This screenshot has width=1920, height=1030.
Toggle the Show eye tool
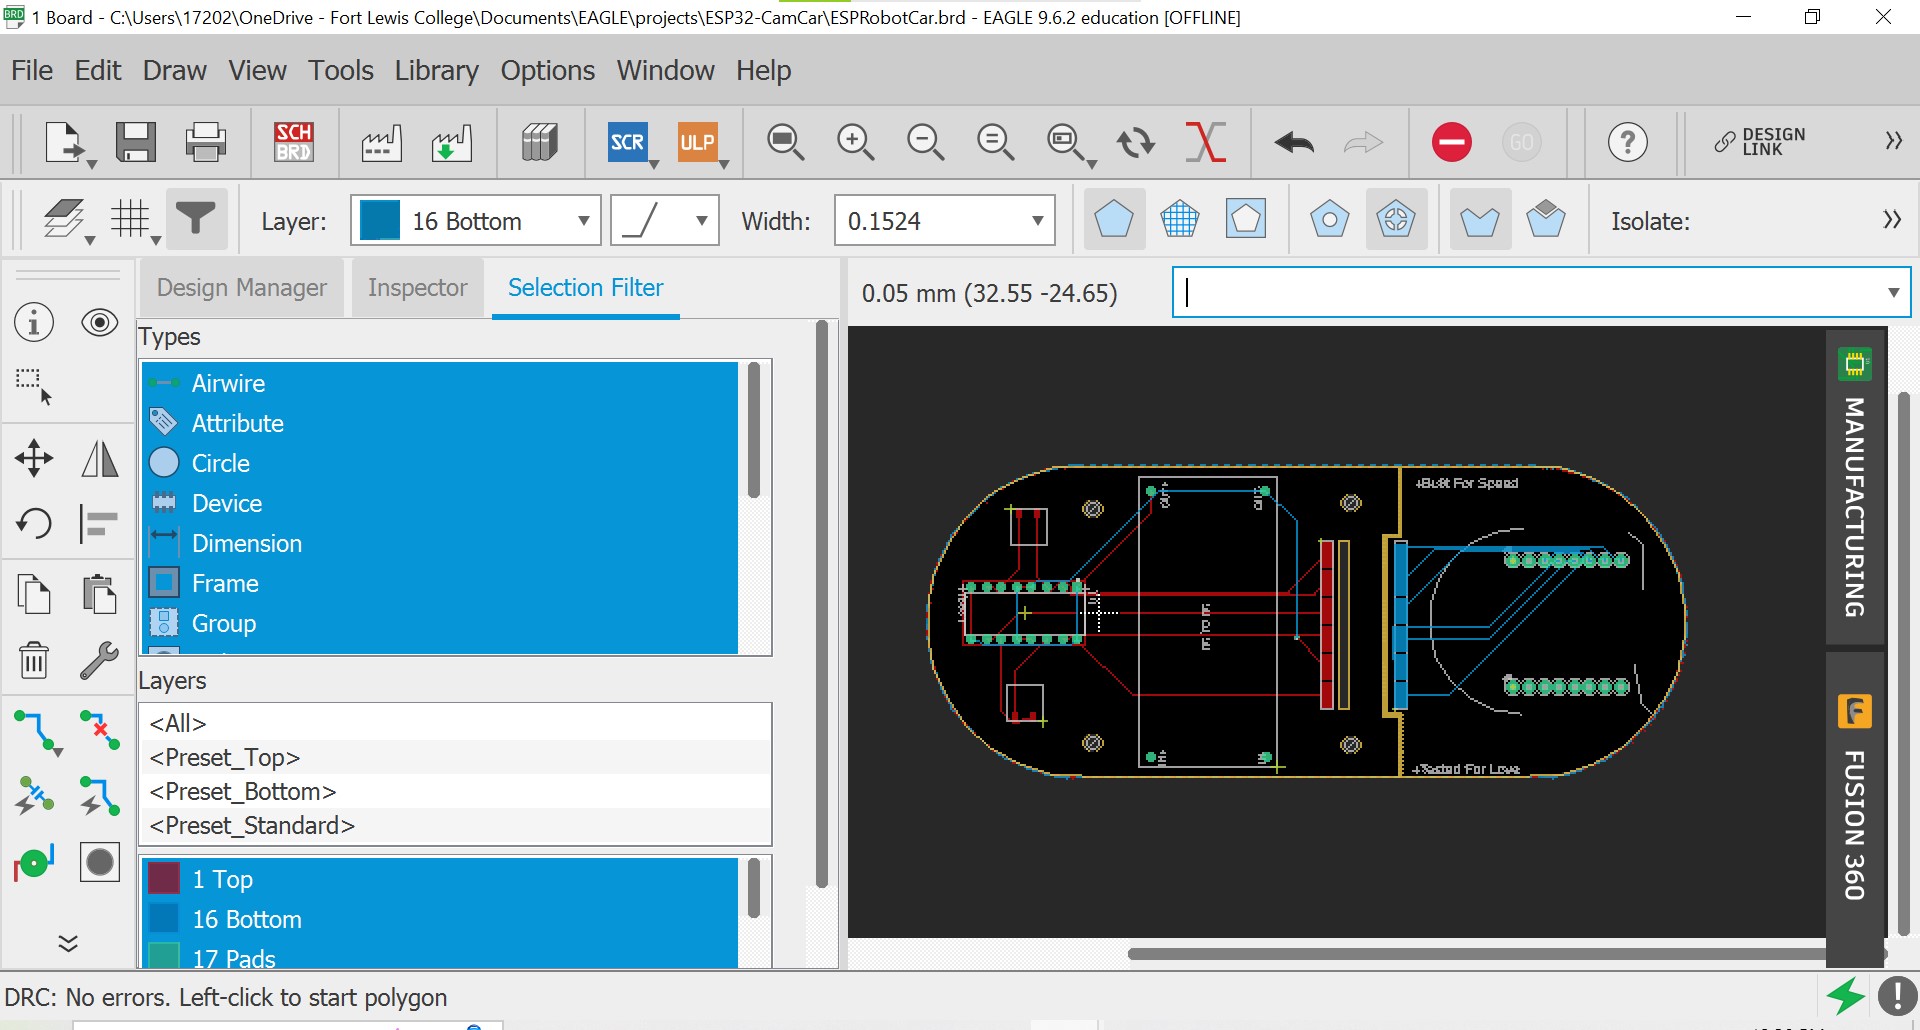[x=99, y=323]
